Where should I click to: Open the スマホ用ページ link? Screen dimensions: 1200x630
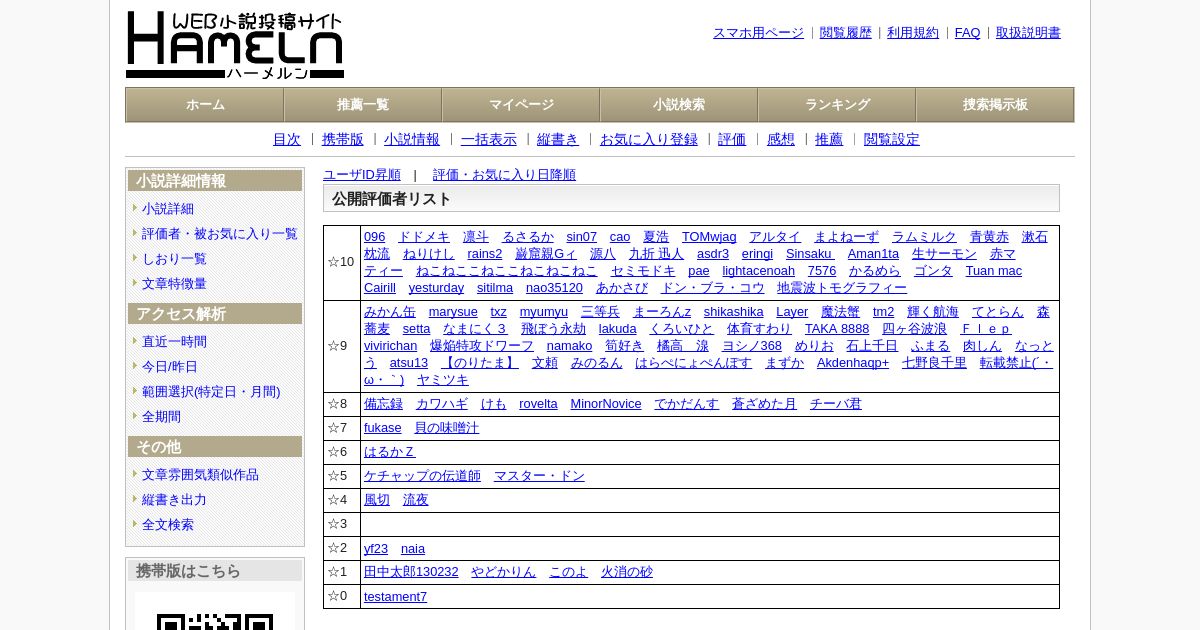pos(758,33)
